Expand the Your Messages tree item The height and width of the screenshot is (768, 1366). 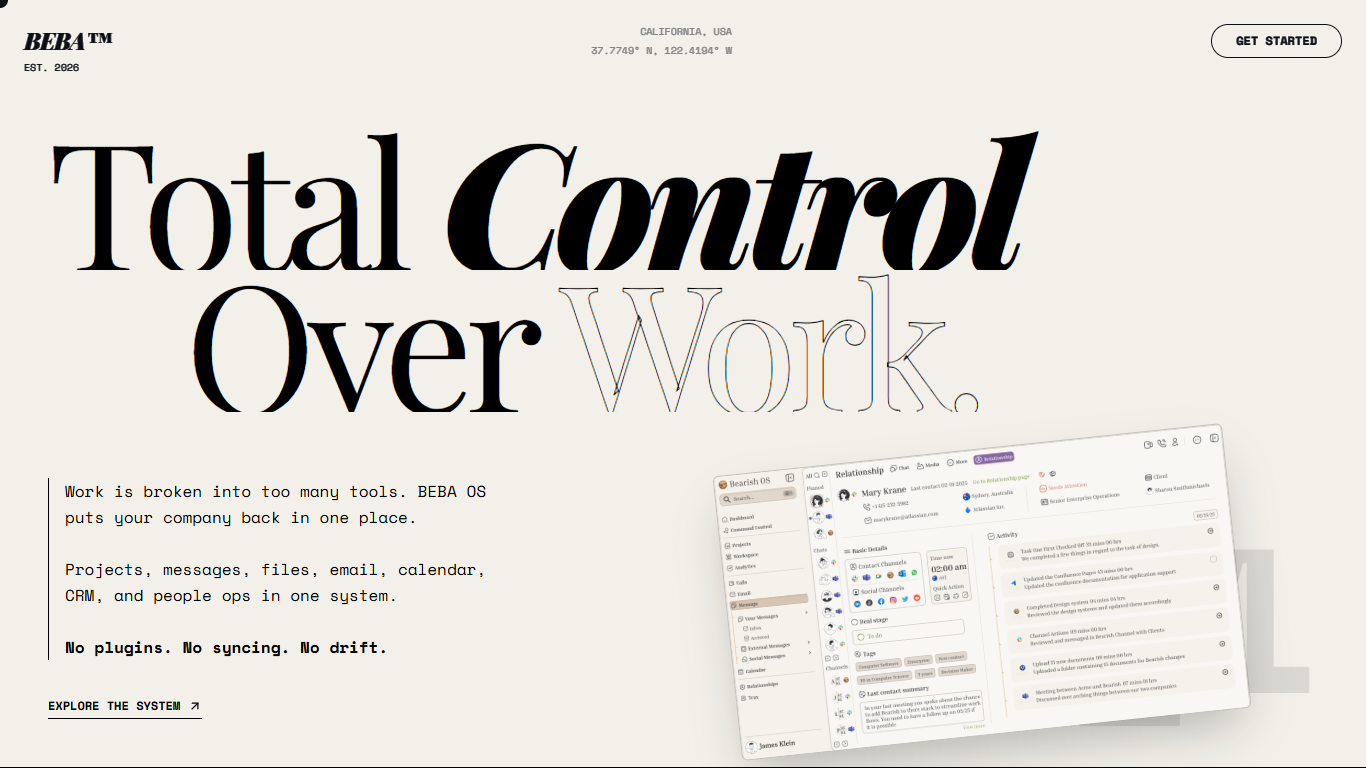pyautogui.click(x=770, y=616)
